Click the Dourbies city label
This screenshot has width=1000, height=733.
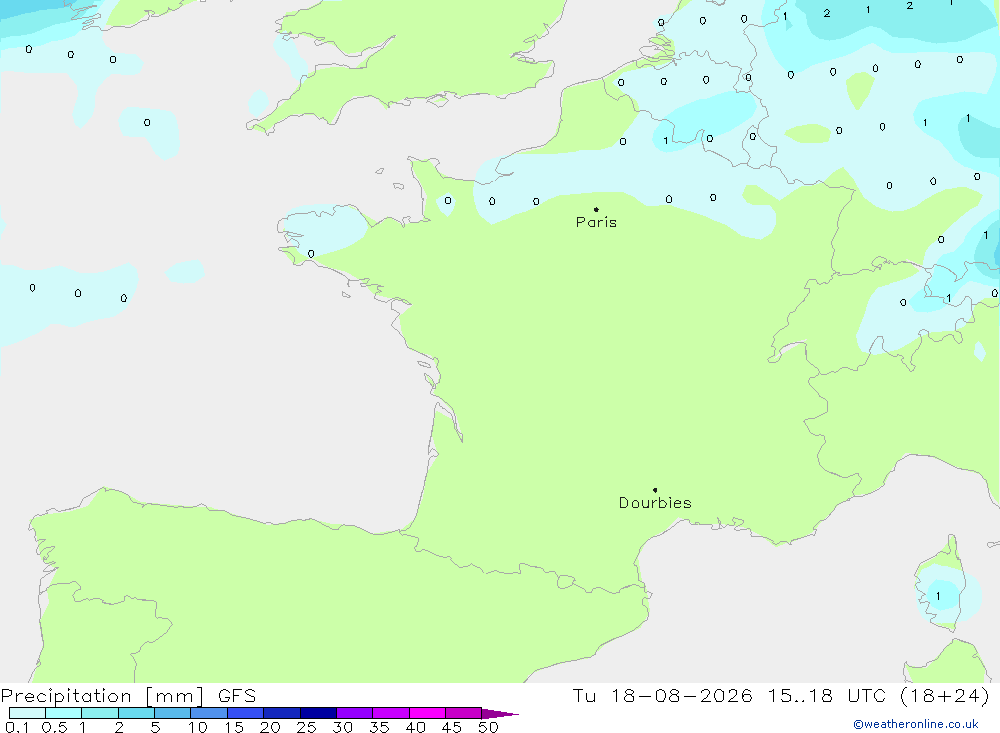655,503
